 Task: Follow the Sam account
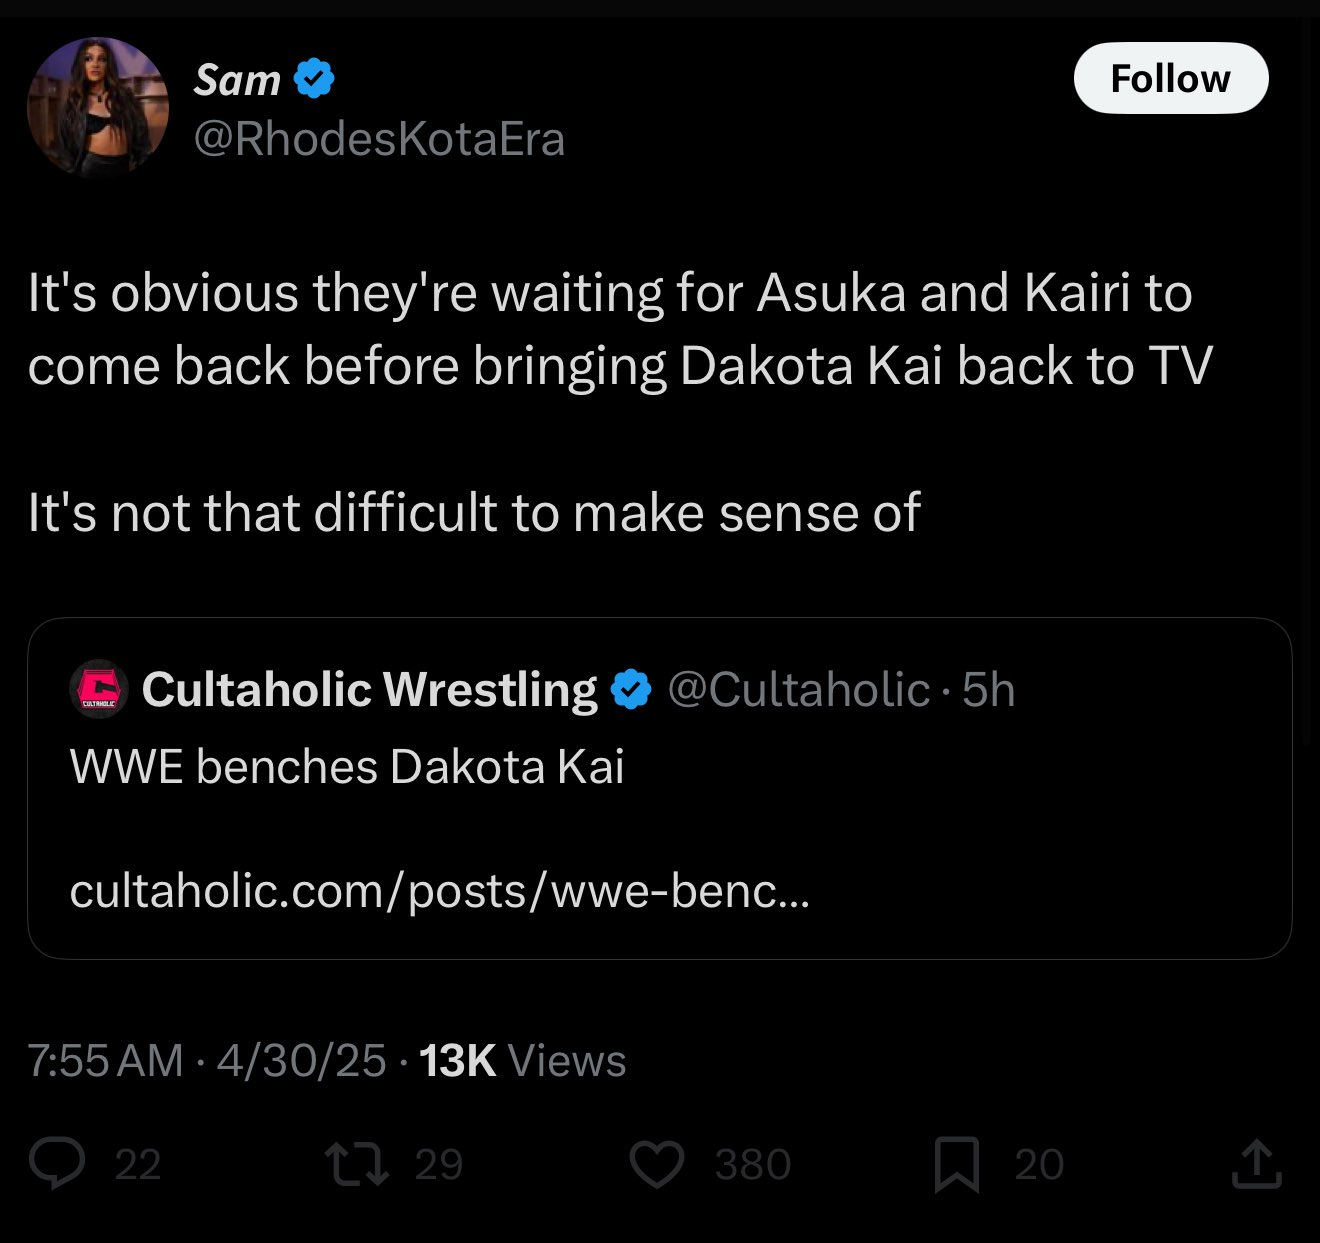1170,78
